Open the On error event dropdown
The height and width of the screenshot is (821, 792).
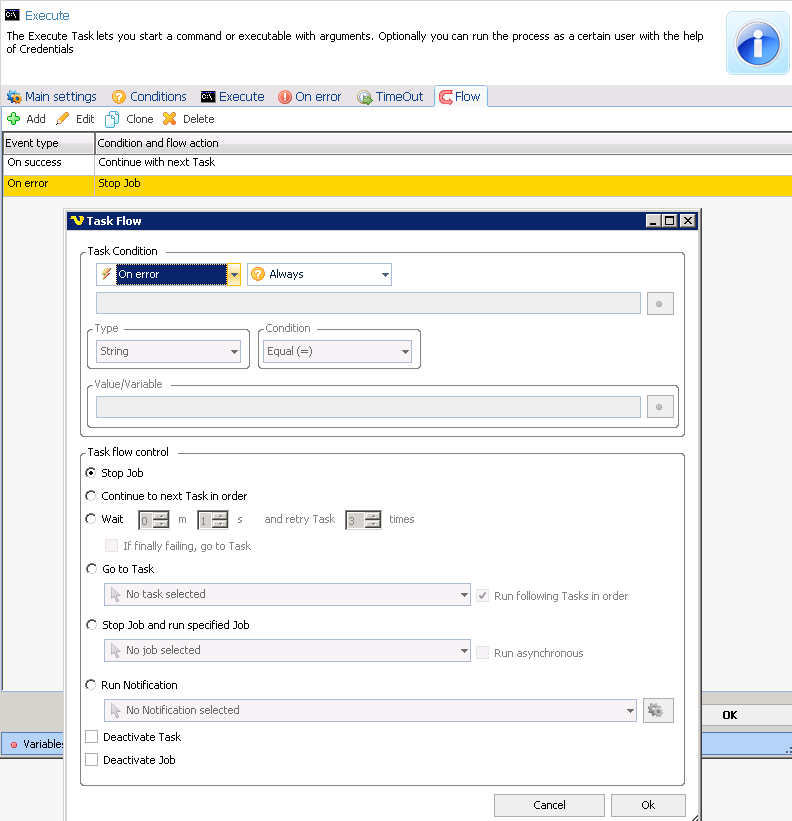click(x=234, y=274)
